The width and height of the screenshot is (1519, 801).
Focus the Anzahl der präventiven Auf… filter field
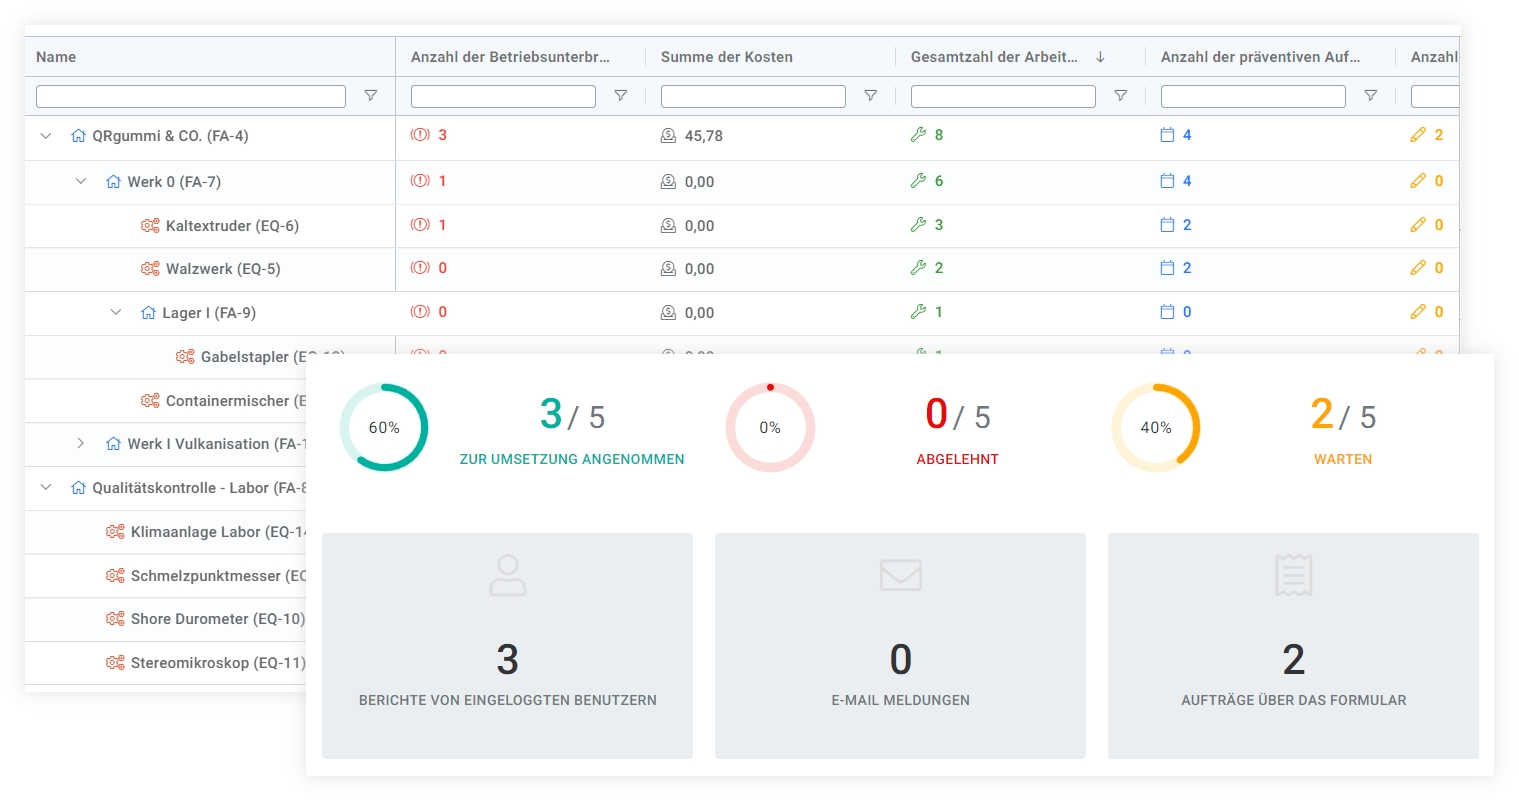point(1253,96)
